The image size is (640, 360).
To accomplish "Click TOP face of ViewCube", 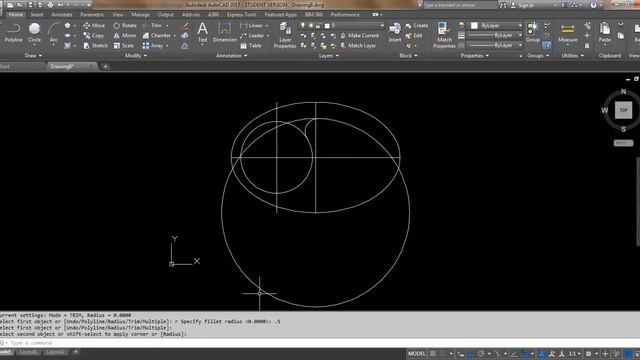I will (623, 110).
